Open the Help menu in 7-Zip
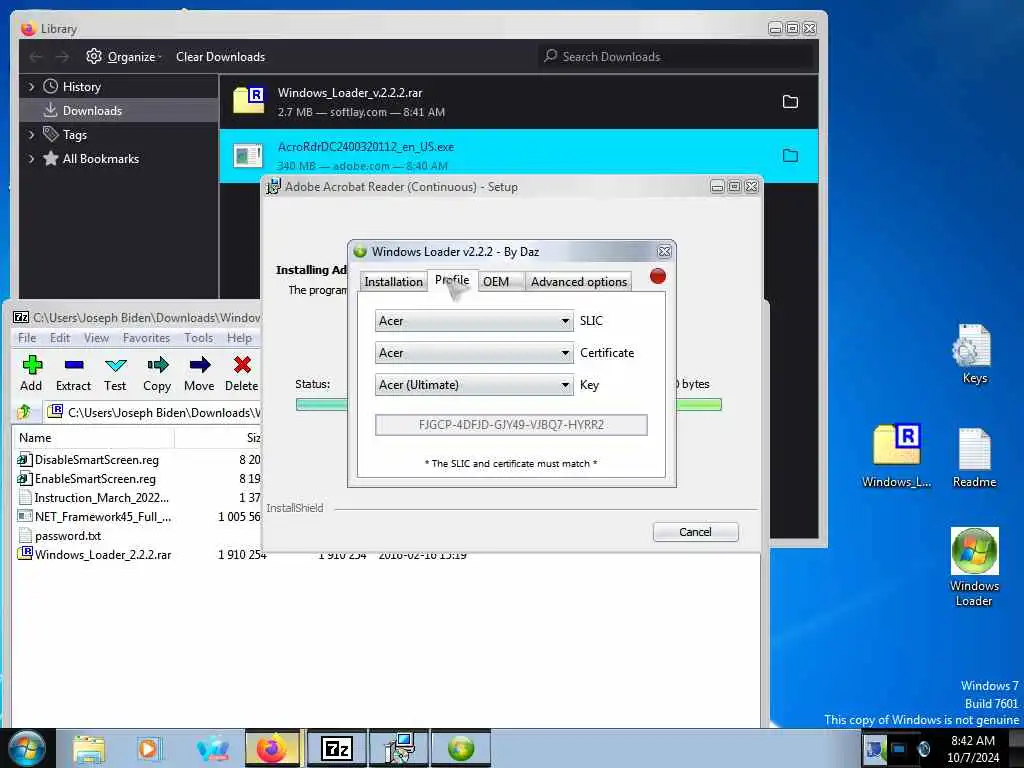This screenshot has height=768, width=1024. click(x=239, y=338)
